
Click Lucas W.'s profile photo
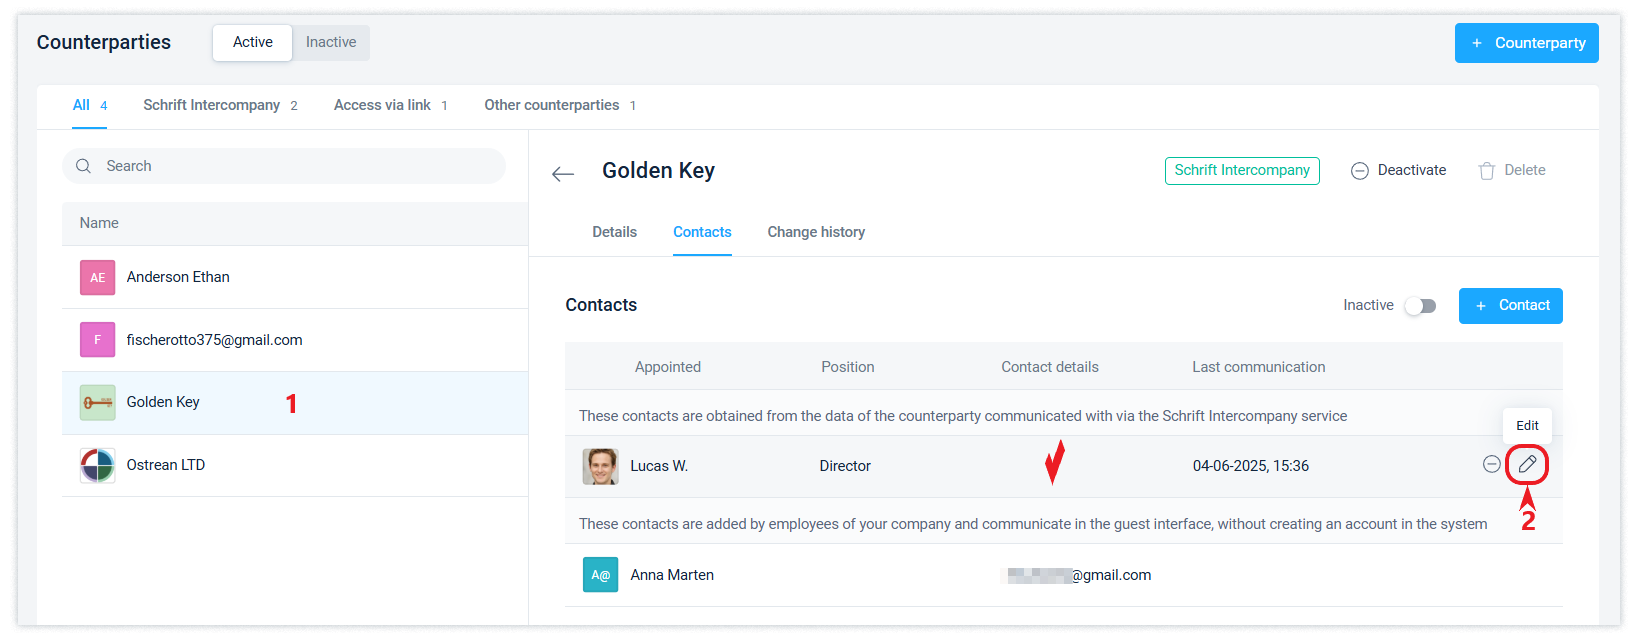[x=600, y=466]
